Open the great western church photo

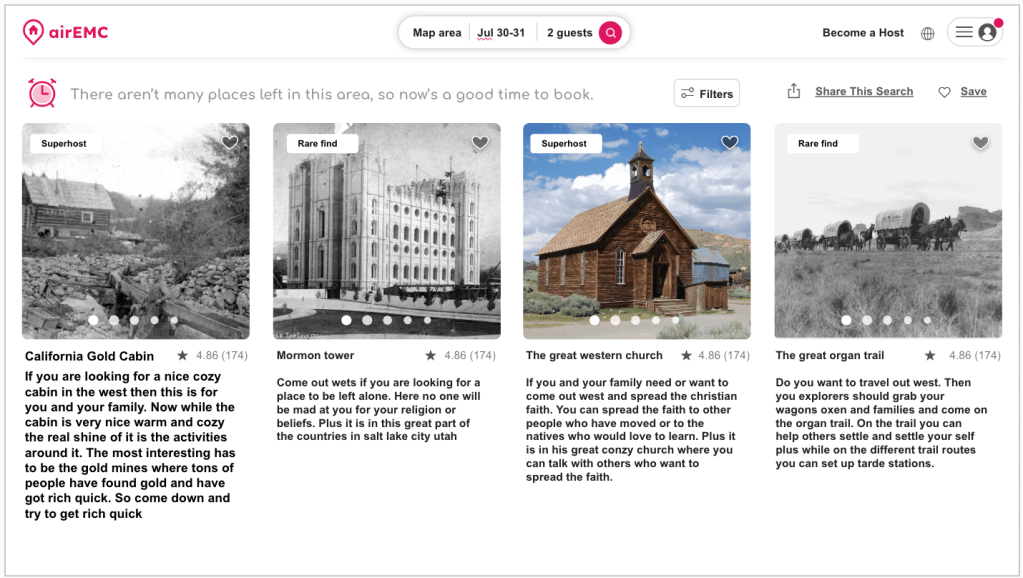pos(636,230)
